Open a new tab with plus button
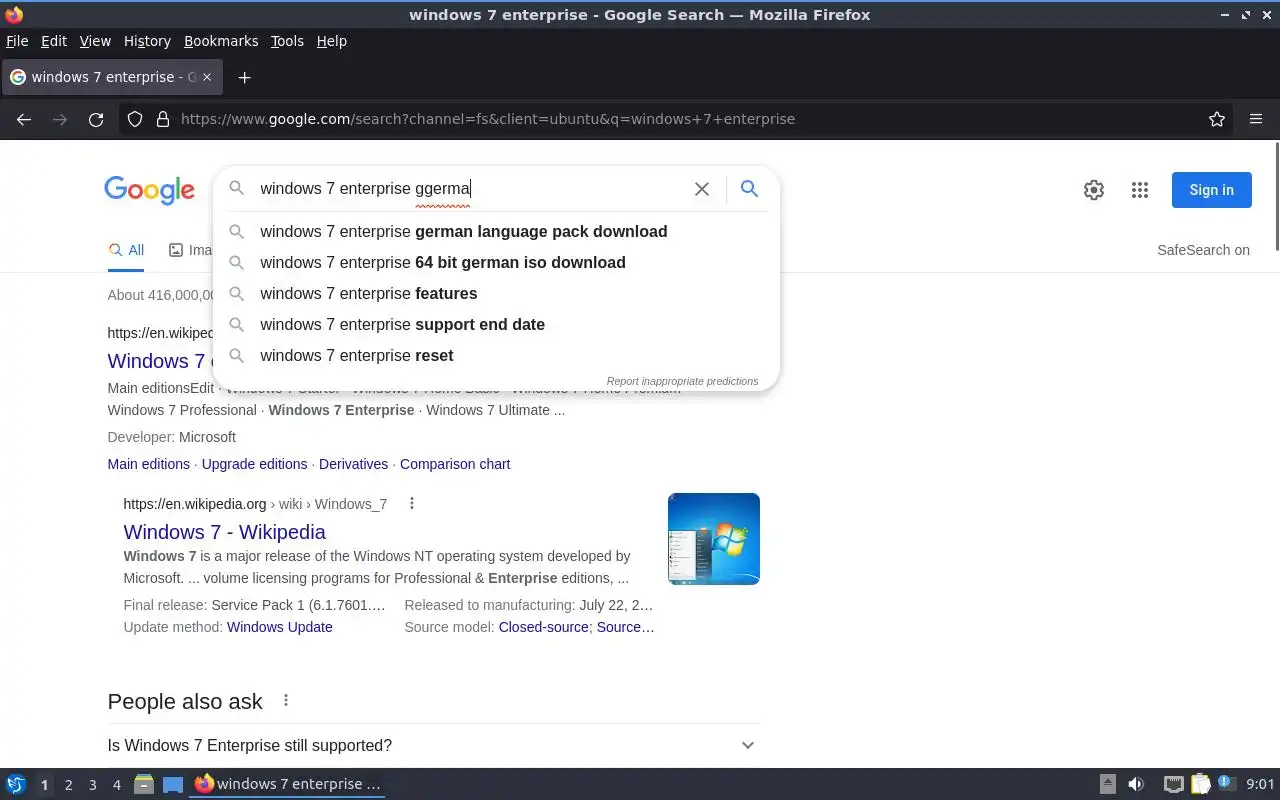The width and height of the screenshot is (1280, 800). click(244, 77)
